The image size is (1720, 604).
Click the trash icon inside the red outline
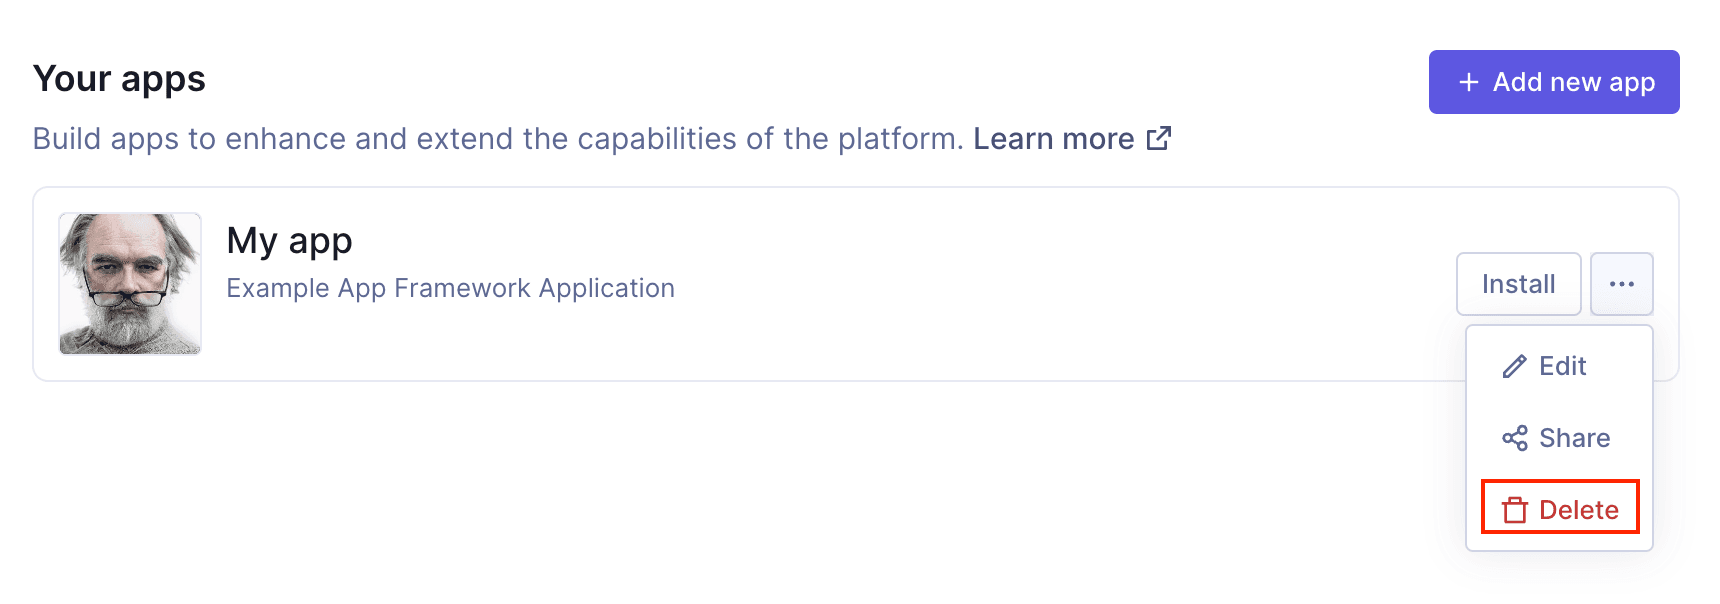tap(1514, 509)
